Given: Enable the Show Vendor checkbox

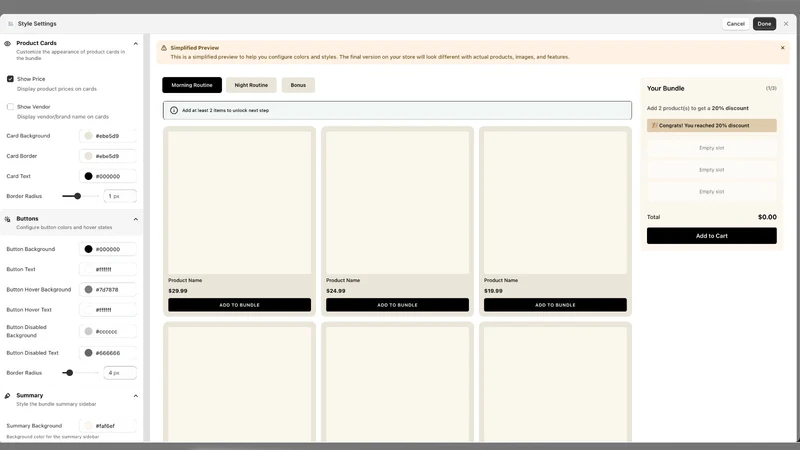Looking at the screenshot, I should click(10, 107).
